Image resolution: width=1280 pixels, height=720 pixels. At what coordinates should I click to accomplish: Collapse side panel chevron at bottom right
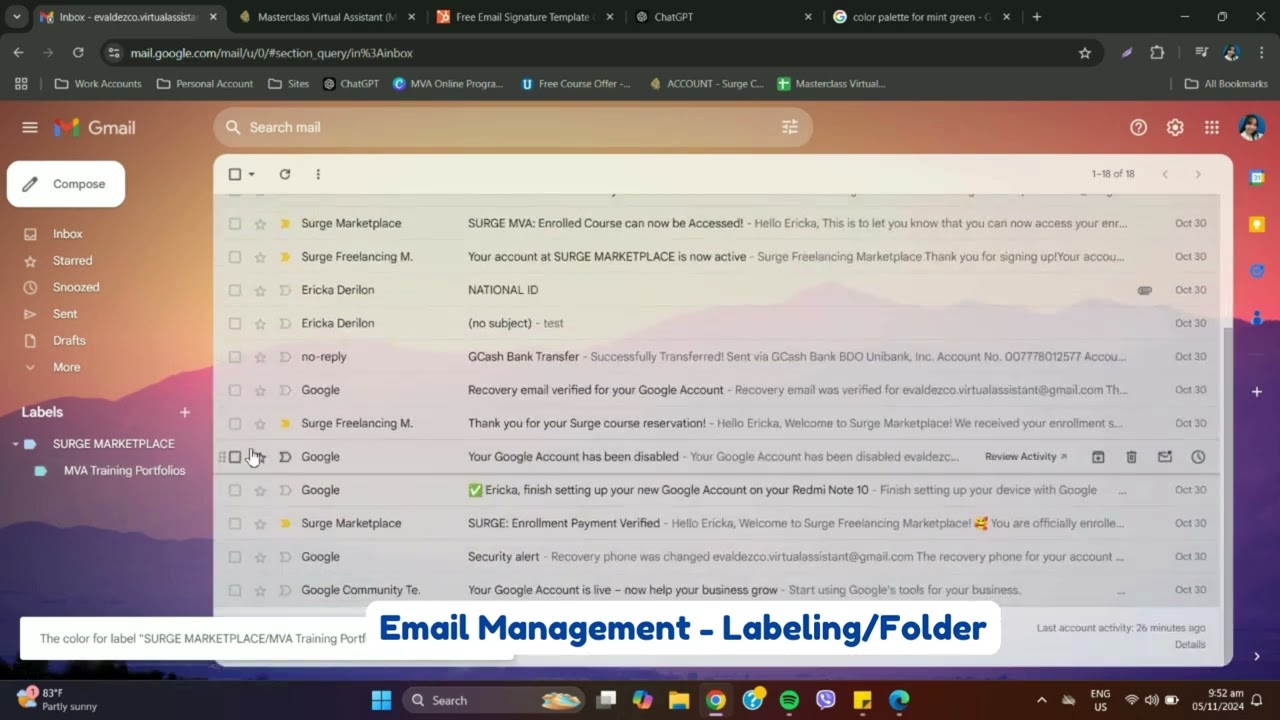point(1257,656)
